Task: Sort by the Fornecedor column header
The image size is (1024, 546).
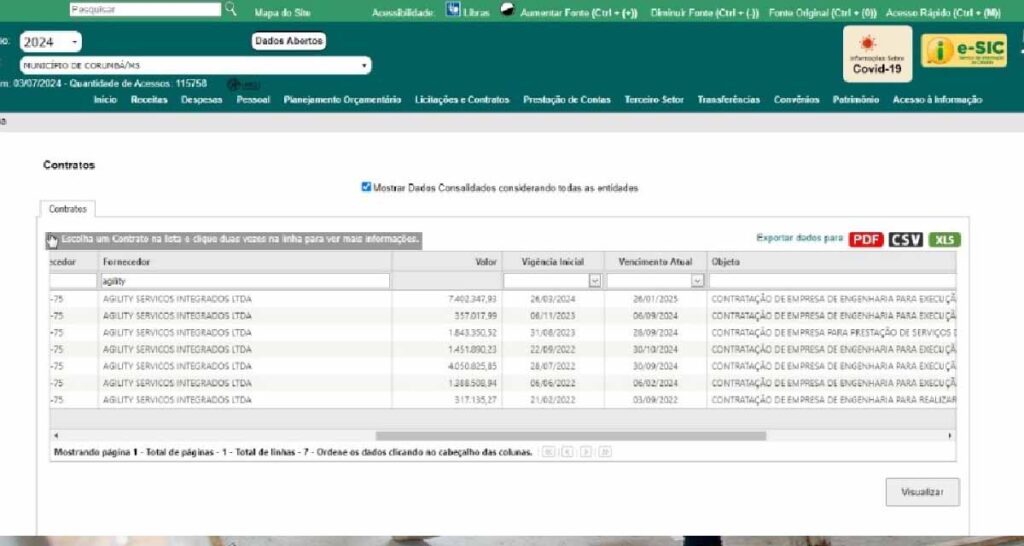Action: pyautogui.click(x=245, y=262)
